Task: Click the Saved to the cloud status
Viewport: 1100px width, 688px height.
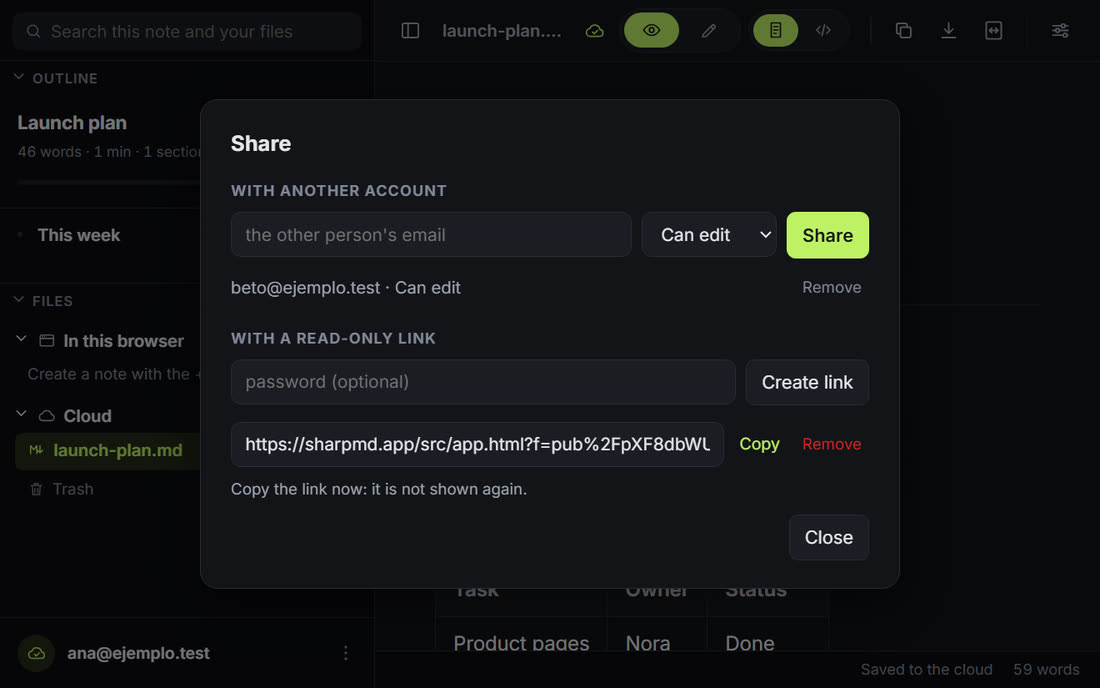Action: click(x=926, y=670)
